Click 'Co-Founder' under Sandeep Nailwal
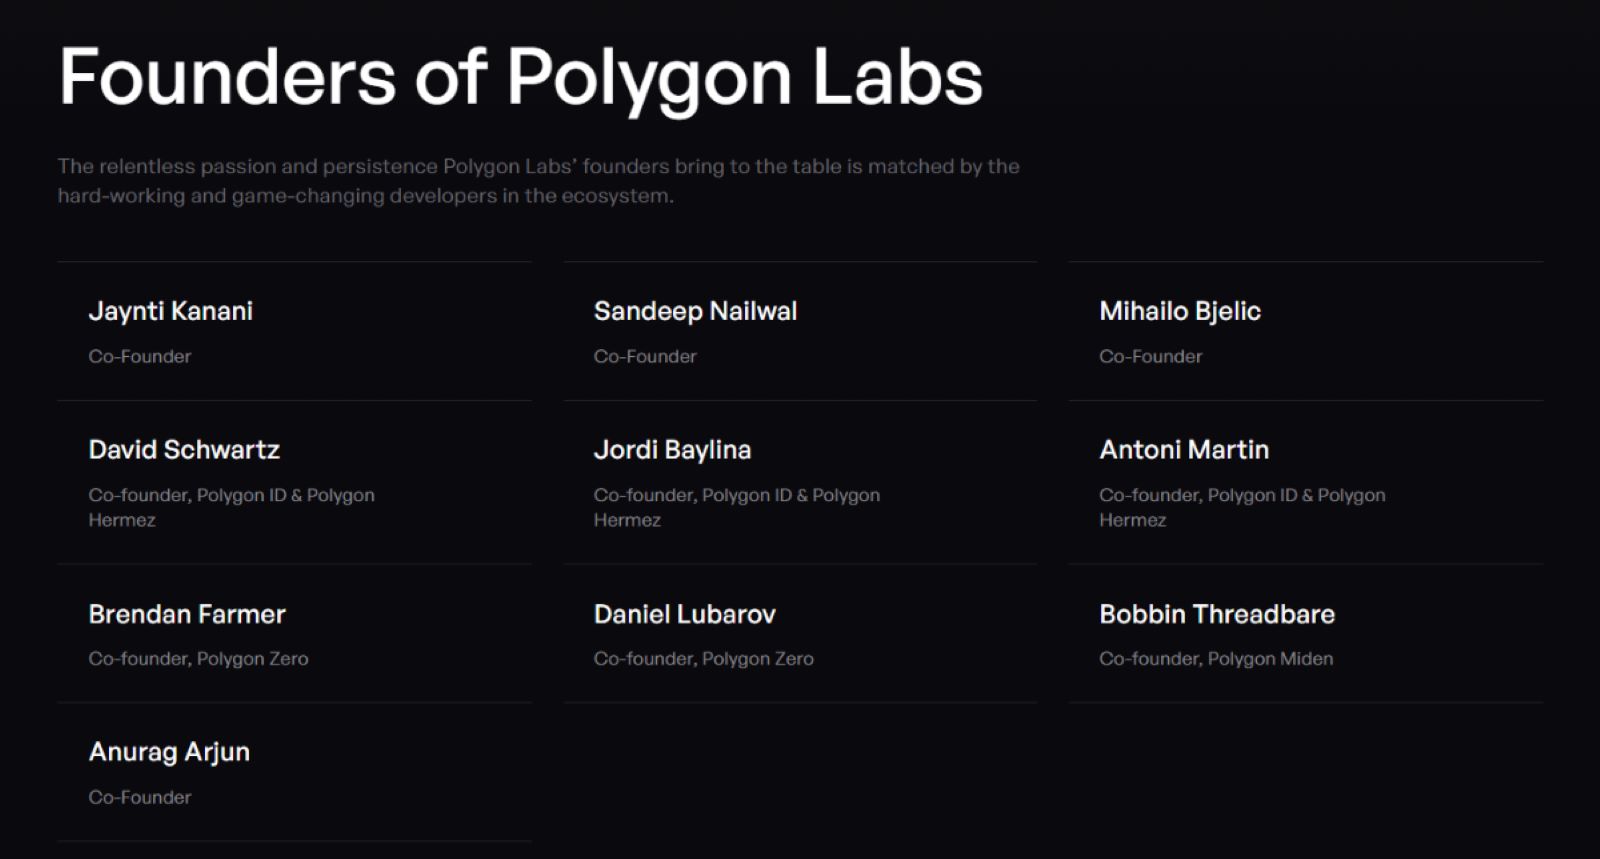The image size is (1600, 859). click(x=645, y=356)
